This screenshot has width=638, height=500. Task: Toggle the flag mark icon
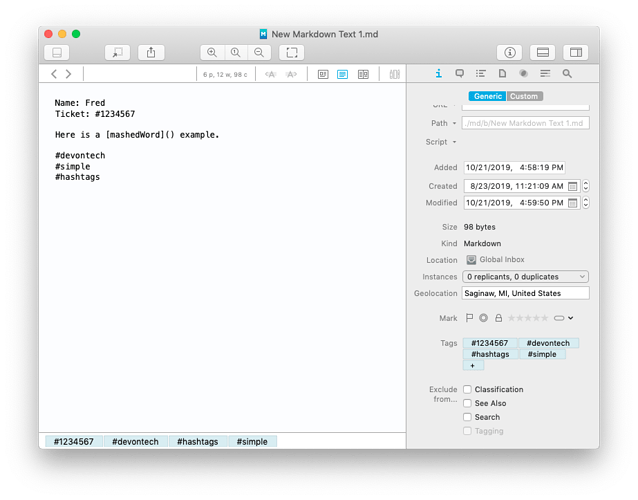click(469, 318)
